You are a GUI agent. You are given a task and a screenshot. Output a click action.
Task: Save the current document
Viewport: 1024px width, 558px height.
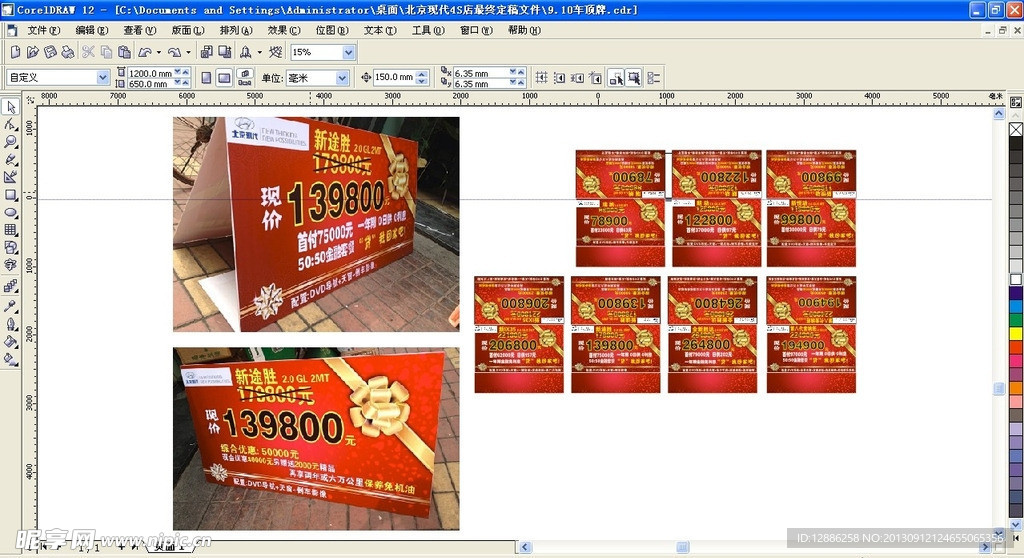point(50,52)
